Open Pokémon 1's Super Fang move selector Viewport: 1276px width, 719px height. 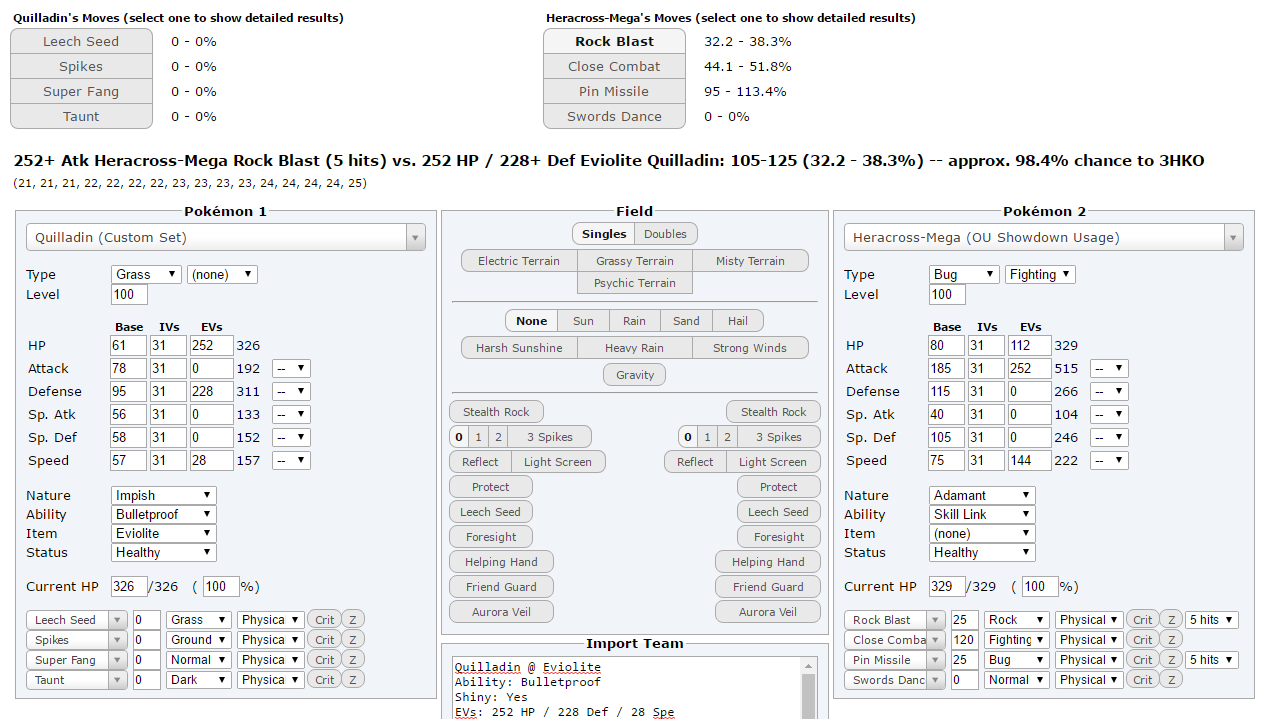coord(77,660)
